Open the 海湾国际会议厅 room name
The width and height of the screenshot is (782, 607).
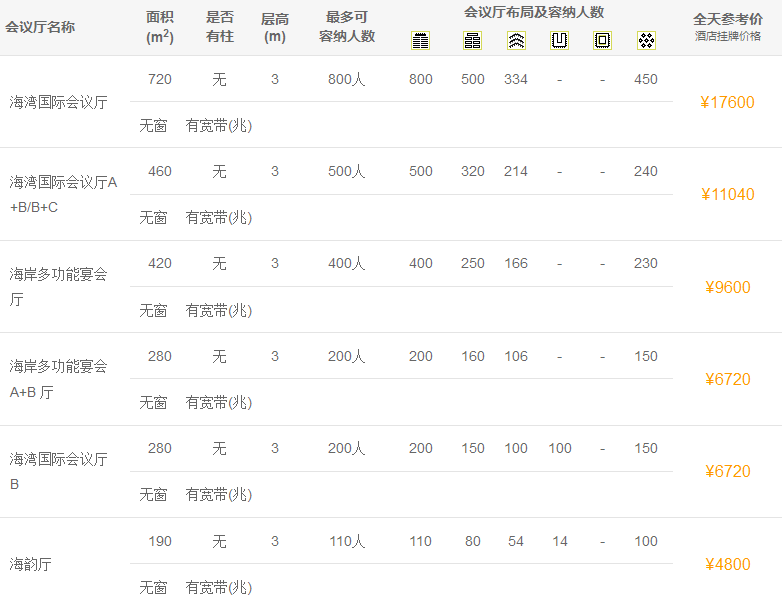coord(58,102)
